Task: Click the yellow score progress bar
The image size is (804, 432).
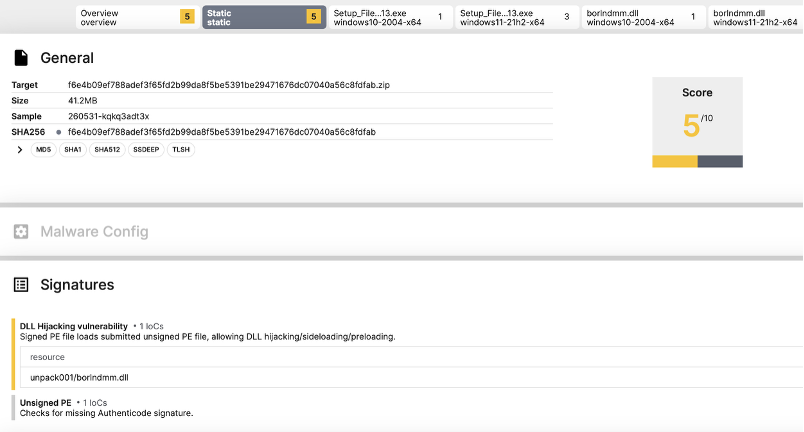Action: pyautogui.click(x=675, y=161)
